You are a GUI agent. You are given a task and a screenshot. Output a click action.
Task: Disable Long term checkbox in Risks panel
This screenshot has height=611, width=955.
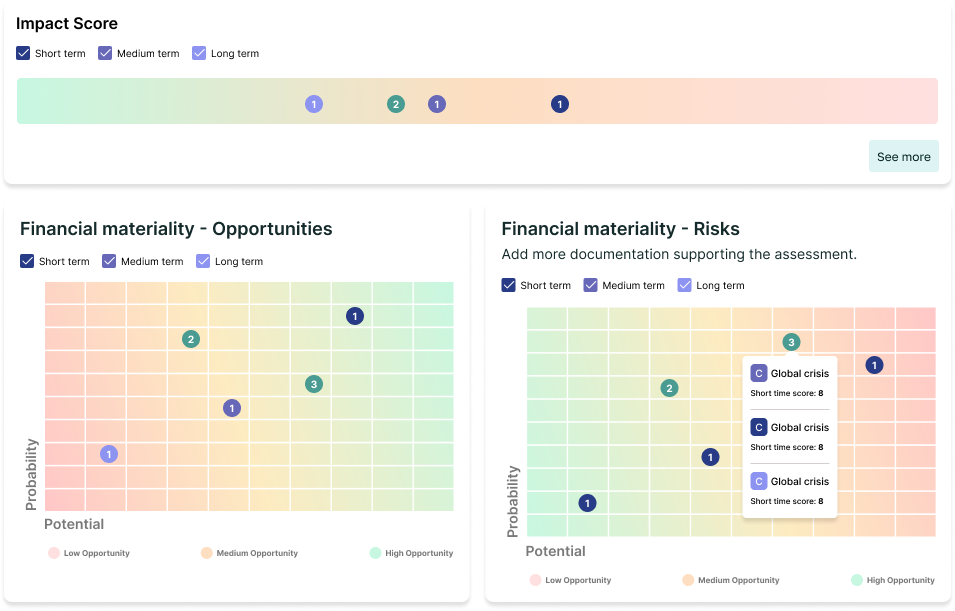point(685,285)
